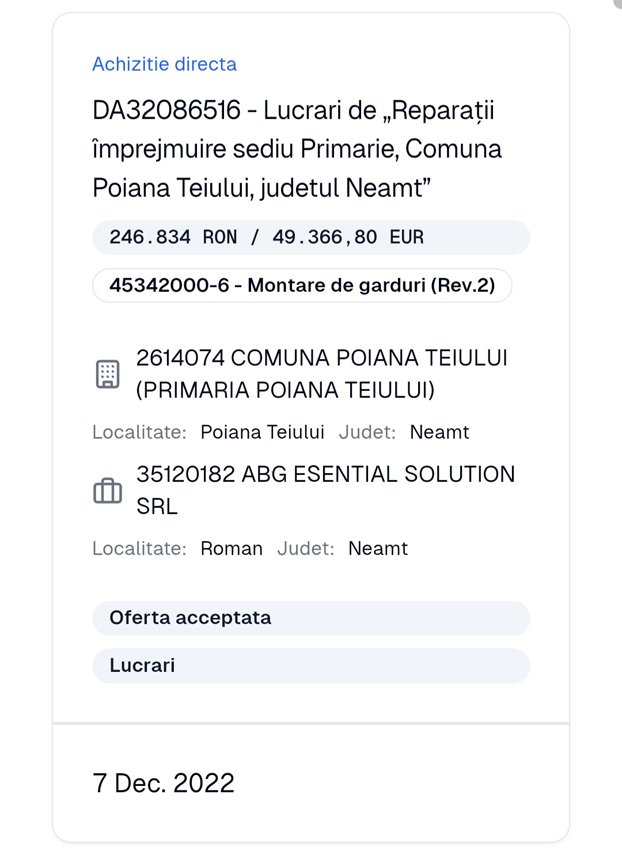Viewport: 622px width, 855px height.
Task: Click the Poiana Teiului locality value
Action: pos(261,432)
